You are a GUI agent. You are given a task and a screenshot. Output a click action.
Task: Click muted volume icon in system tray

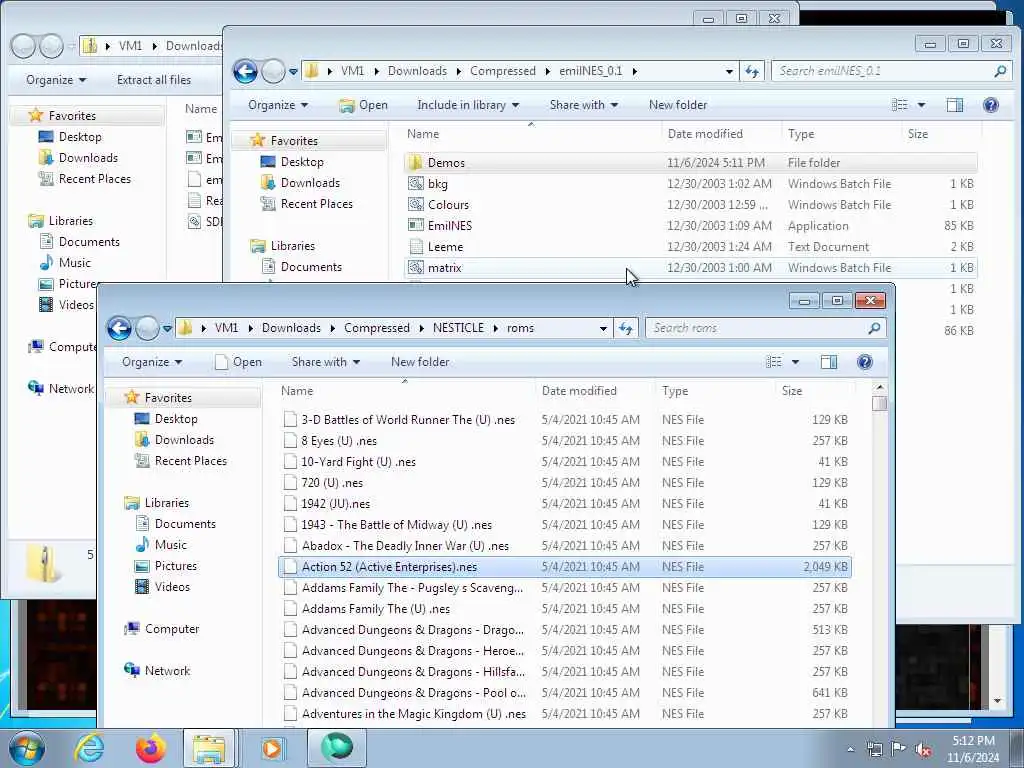(923, 750)
